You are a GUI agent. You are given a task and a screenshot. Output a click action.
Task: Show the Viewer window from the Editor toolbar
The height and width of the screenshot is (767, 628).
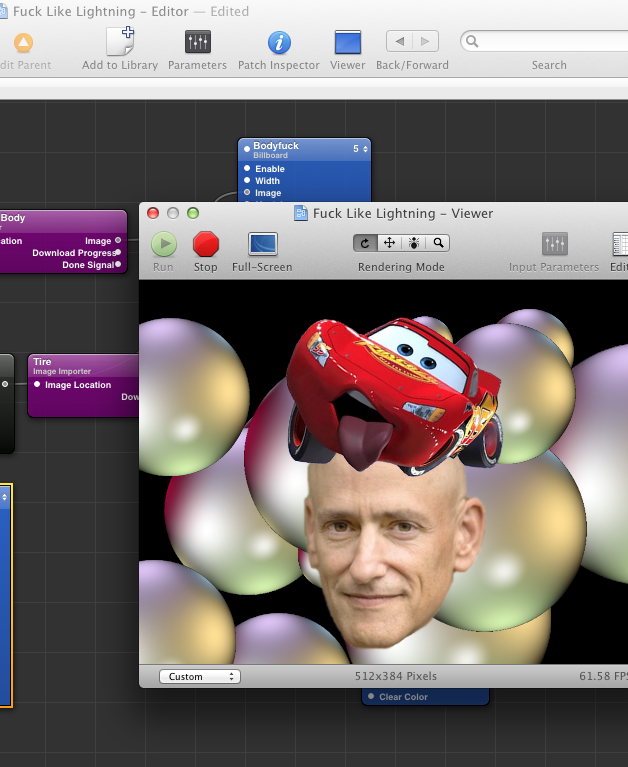pos(348,42)
